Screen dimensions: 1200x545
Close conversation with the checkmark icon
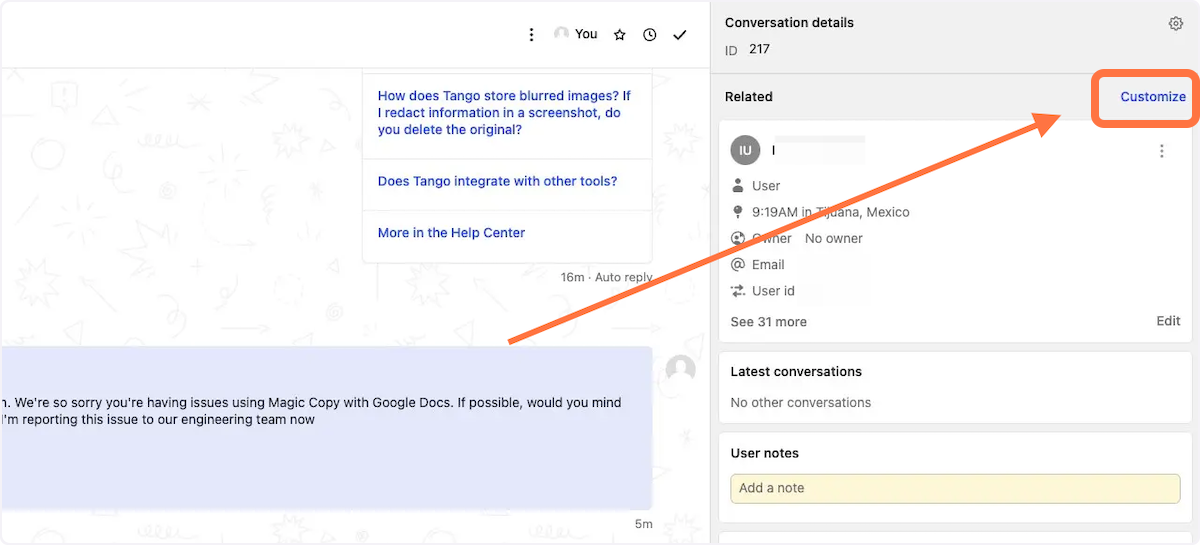tap(680, 35)
